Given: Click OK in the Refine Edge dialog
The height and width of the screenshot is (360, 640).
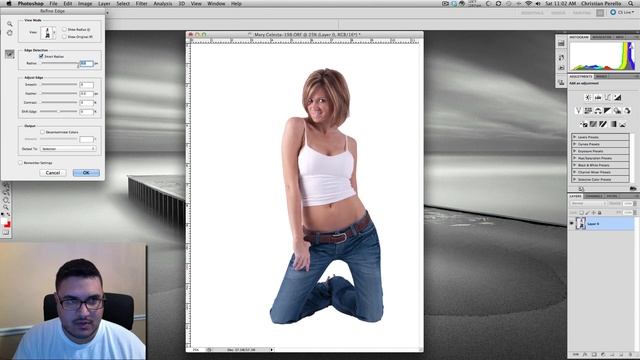Looking at the screenshot, I should [86, 173].
